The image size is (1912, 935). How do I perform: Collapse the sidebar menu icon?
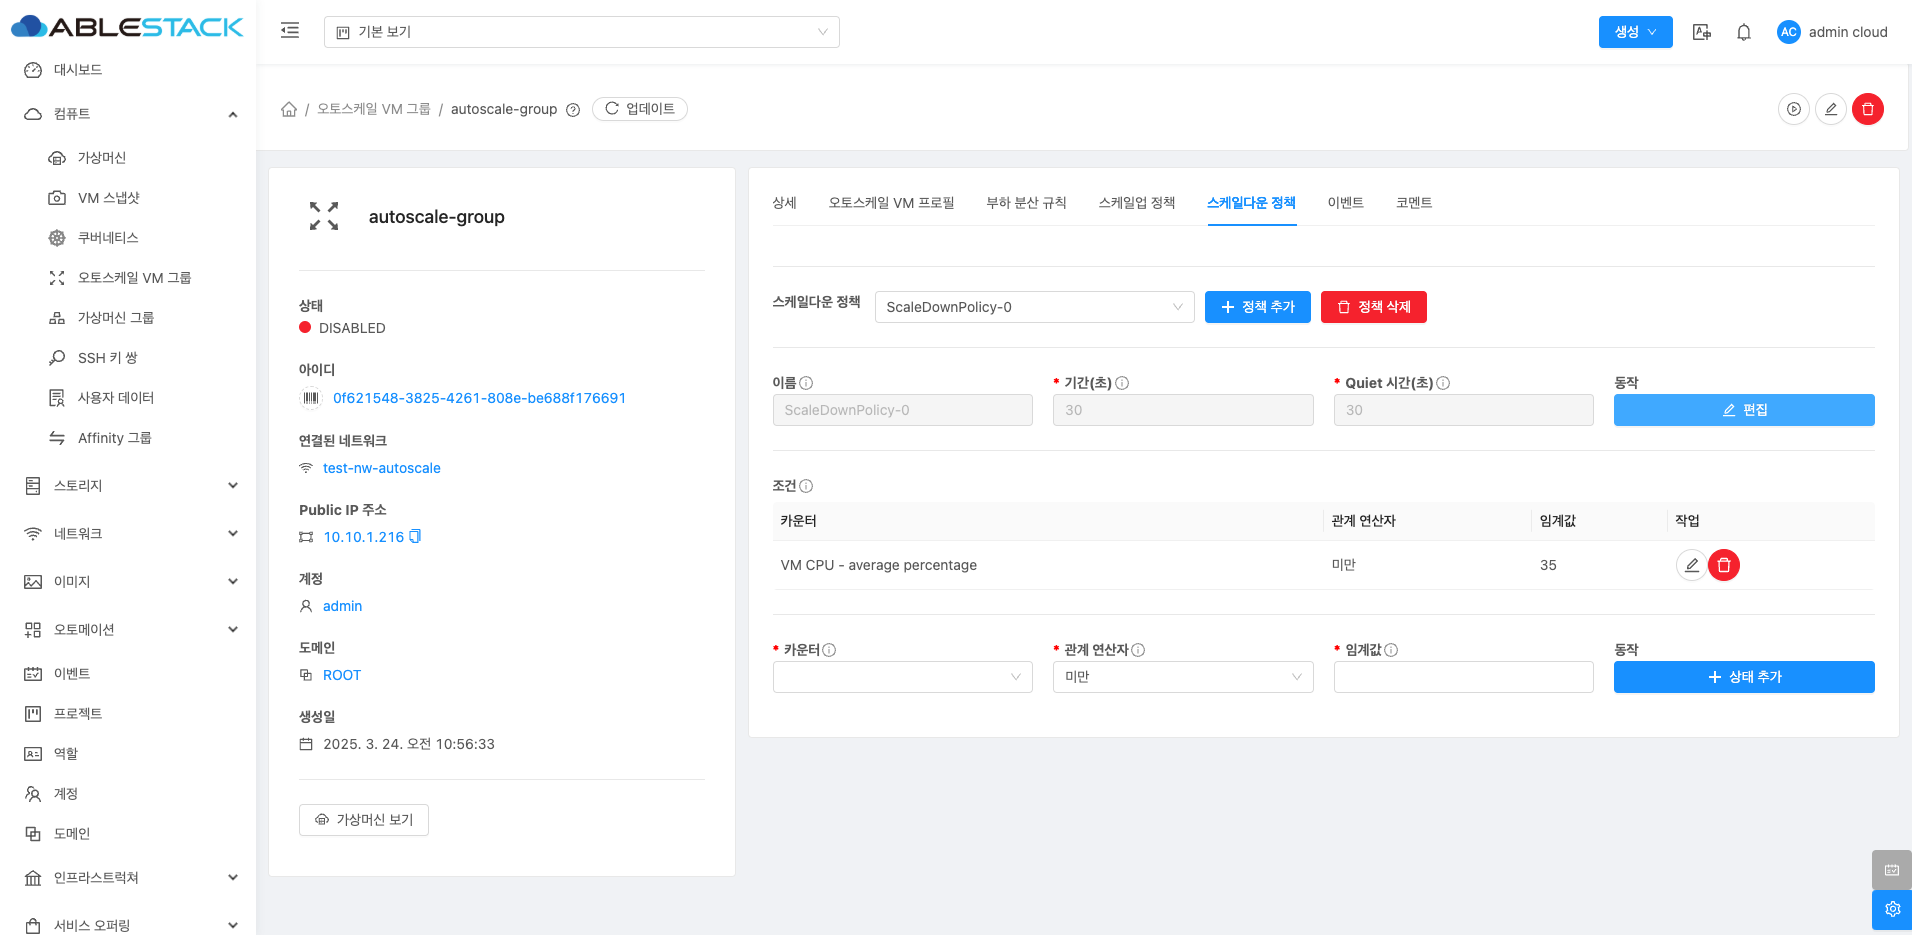(x=290, y=31)
